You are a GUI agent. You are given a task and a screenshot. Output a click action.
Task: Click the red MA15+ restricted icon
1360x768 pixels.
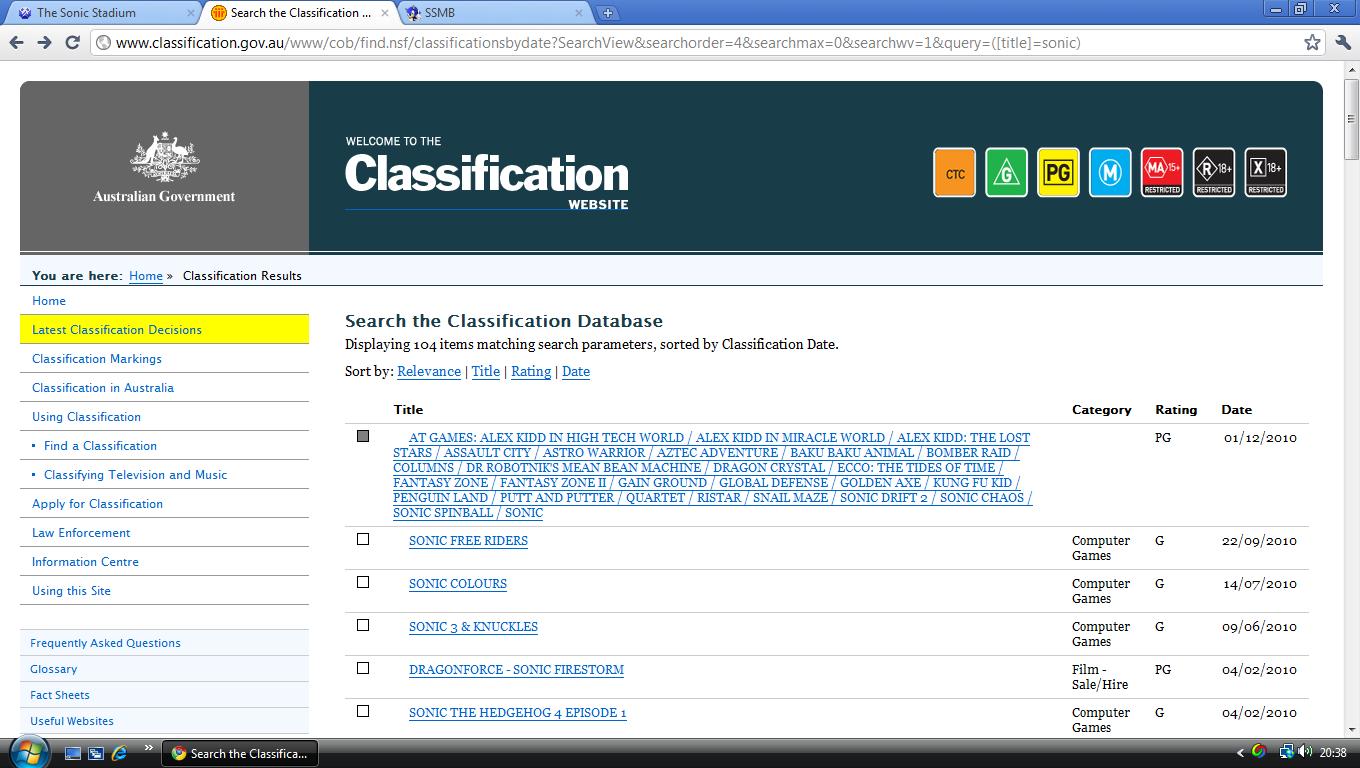pos(1162,173)
